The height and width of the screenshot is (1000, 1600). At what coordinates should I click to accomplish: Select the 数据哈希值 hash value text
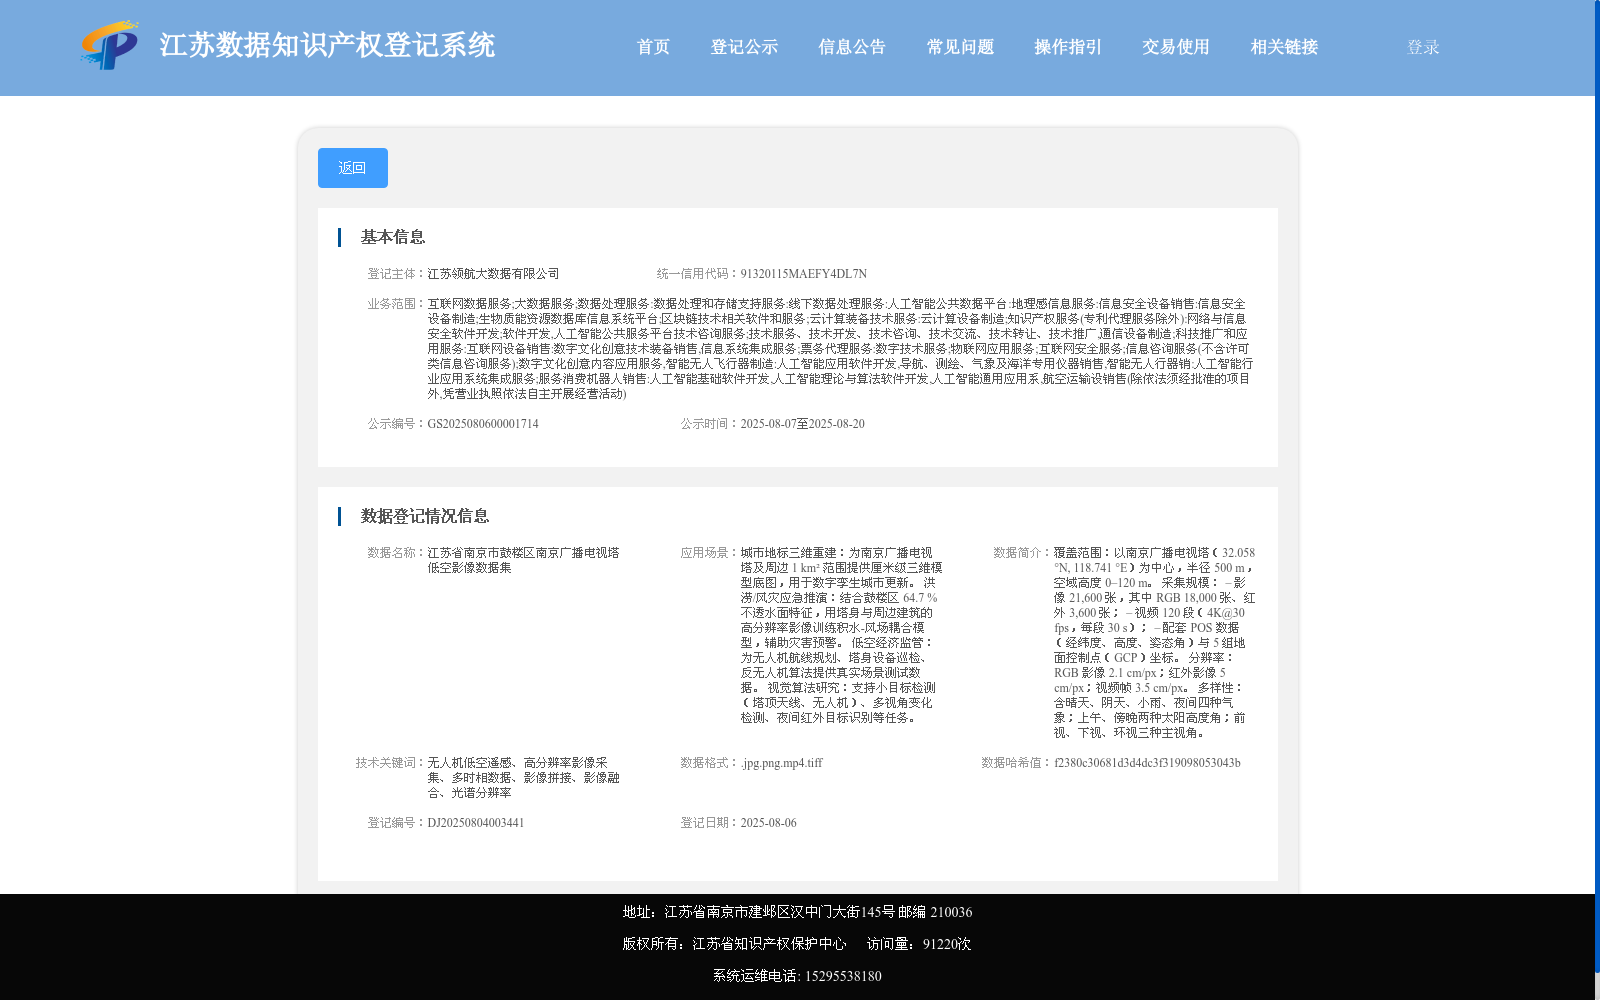[1146, 762]
